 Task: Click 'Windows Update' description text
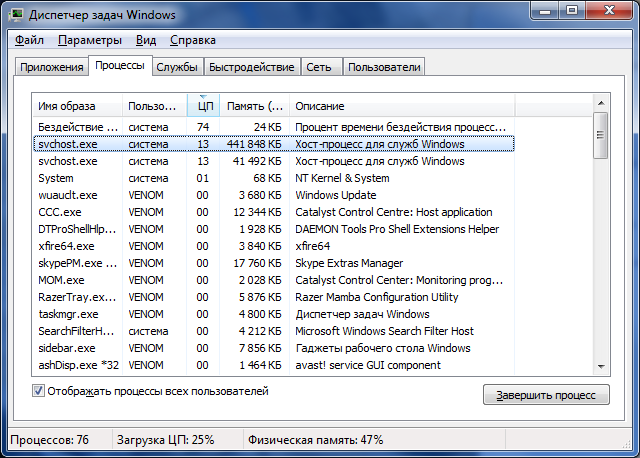coord(336,195)
